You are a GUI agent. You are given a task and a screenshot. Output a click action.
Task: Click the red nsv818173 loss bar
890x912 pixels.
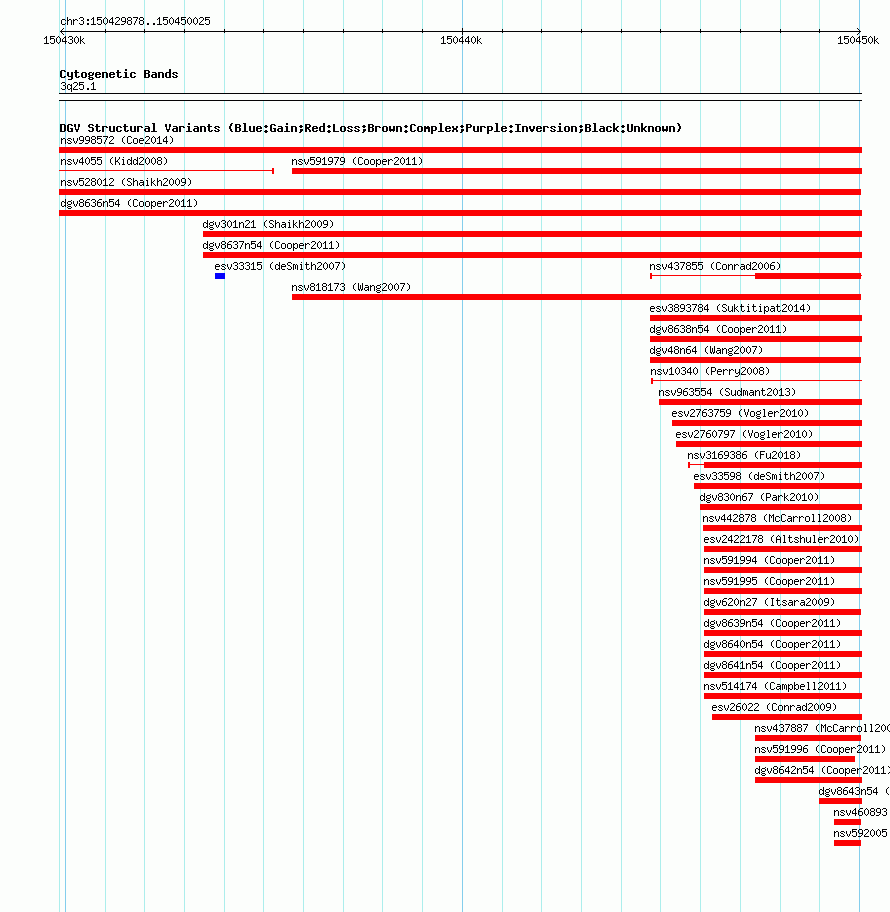(576, 297)
